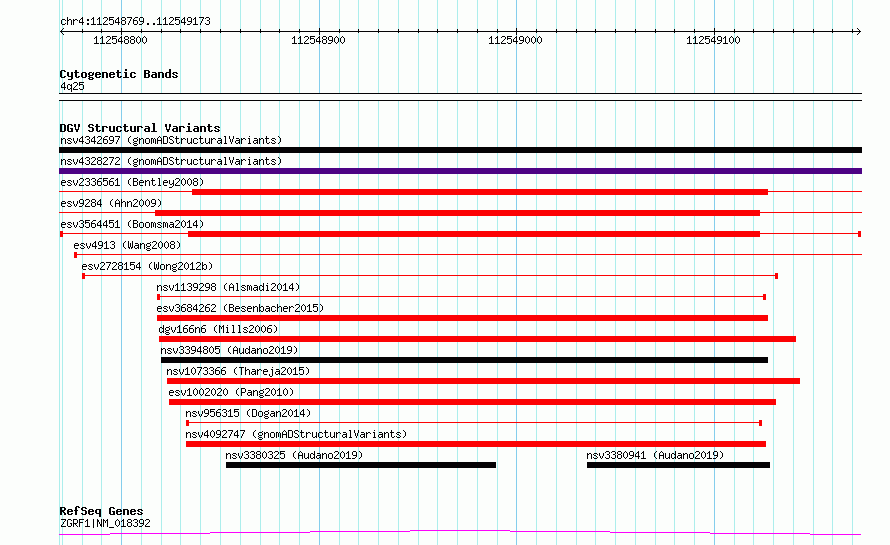The width and height of the screenshot is (890, 545).
Task: Click the magenta ZGRF1 gene track line
Action: [x=460, y=533]
